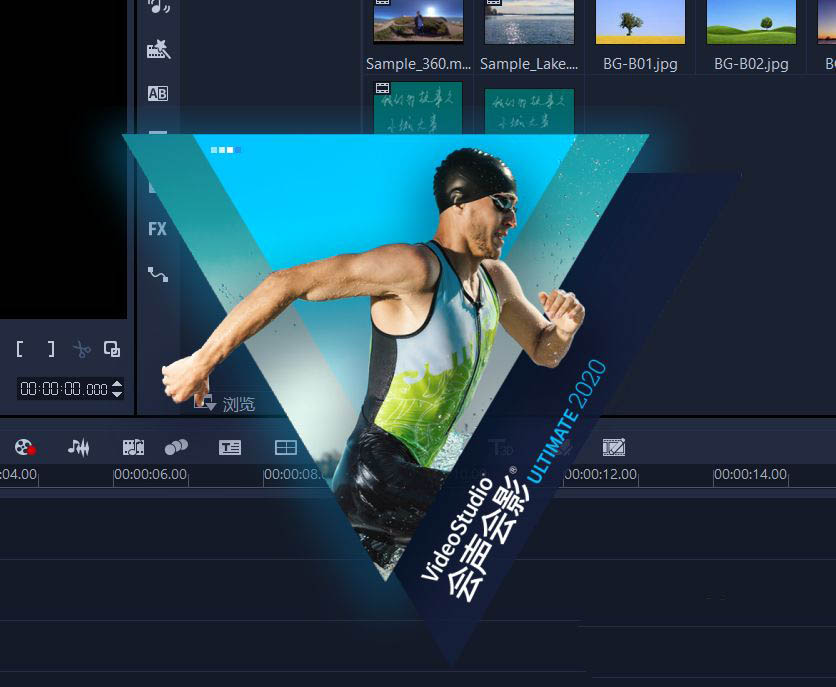
Task: Click the enlarge/copy preview icon
Action: (x=112, y=349)
